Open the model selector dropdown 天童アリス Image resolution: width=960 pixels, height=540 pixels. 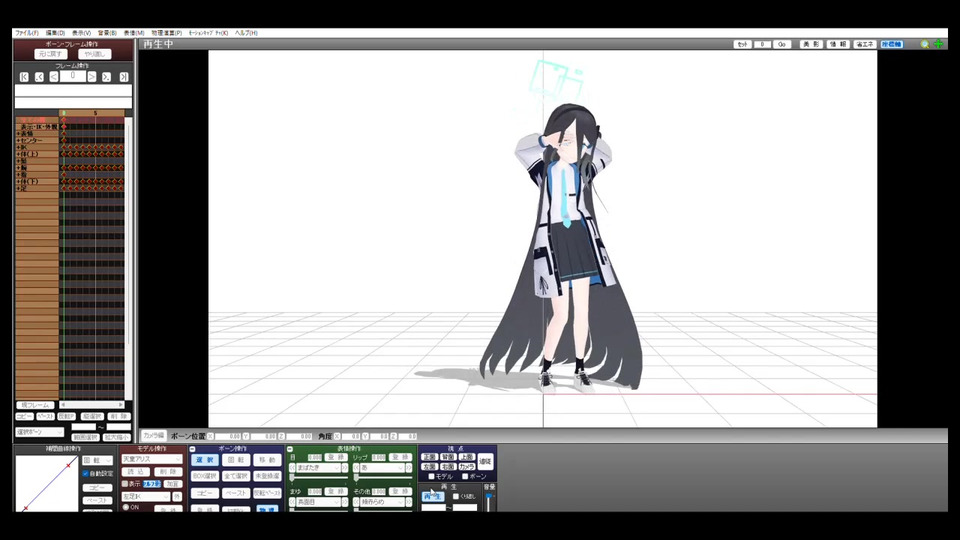(152, 459)
